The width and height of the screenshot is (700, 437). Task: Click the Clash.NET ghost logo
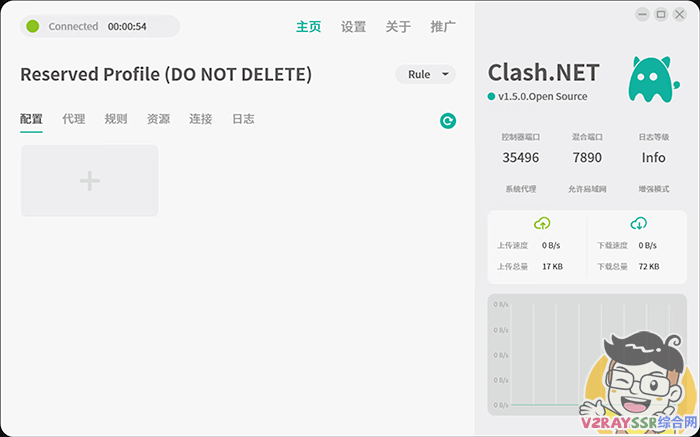click(x=647, y=80)
